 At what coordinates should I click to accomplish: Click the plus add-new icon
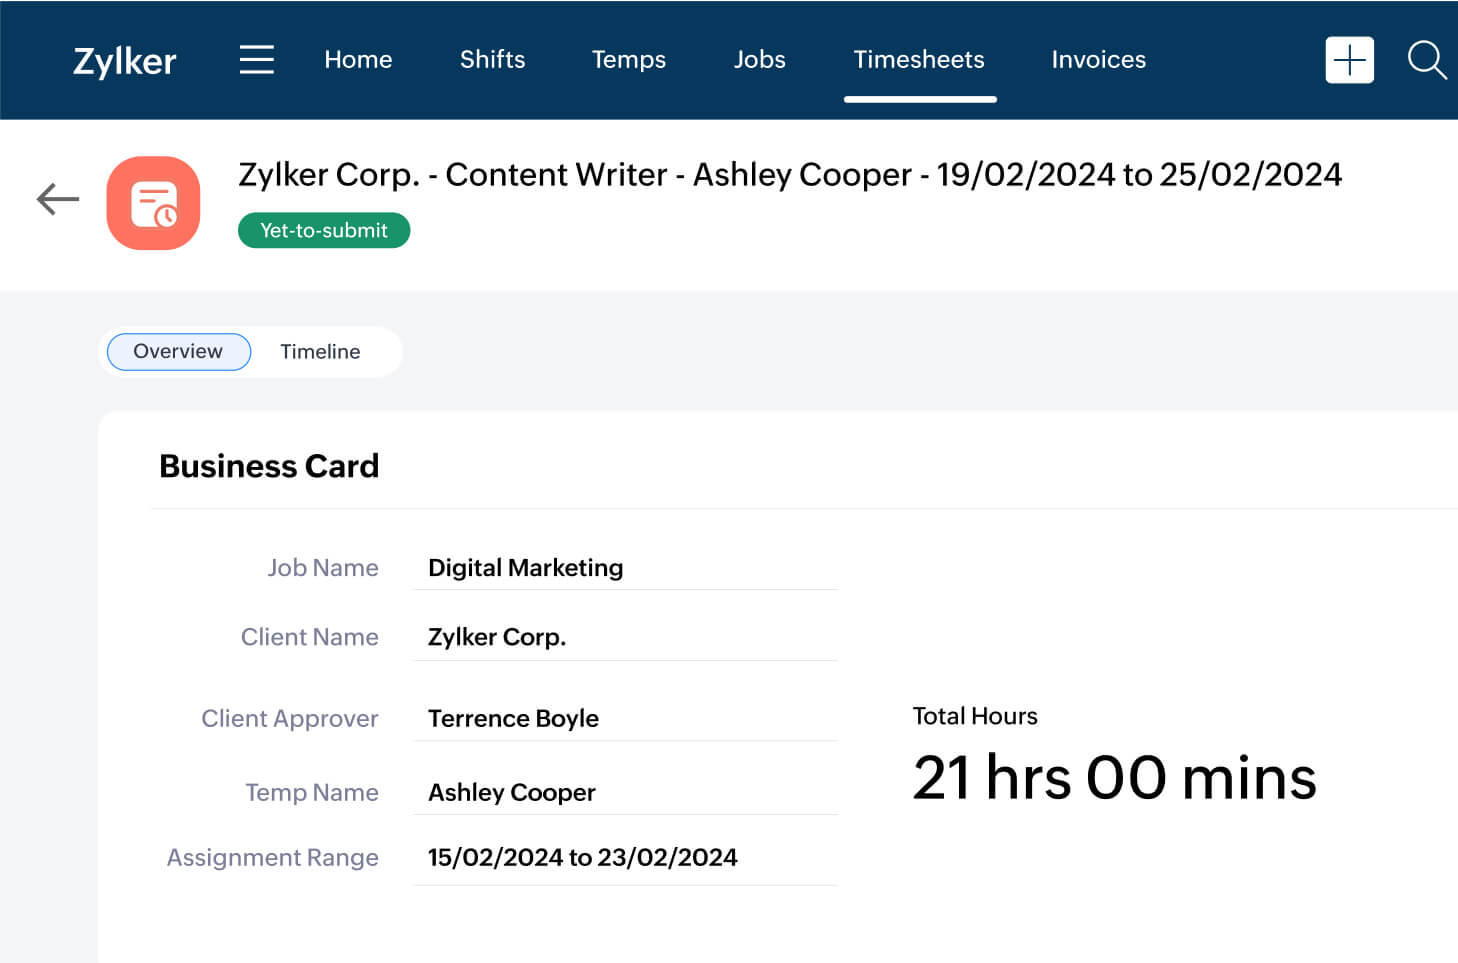tap(1349, 60)
